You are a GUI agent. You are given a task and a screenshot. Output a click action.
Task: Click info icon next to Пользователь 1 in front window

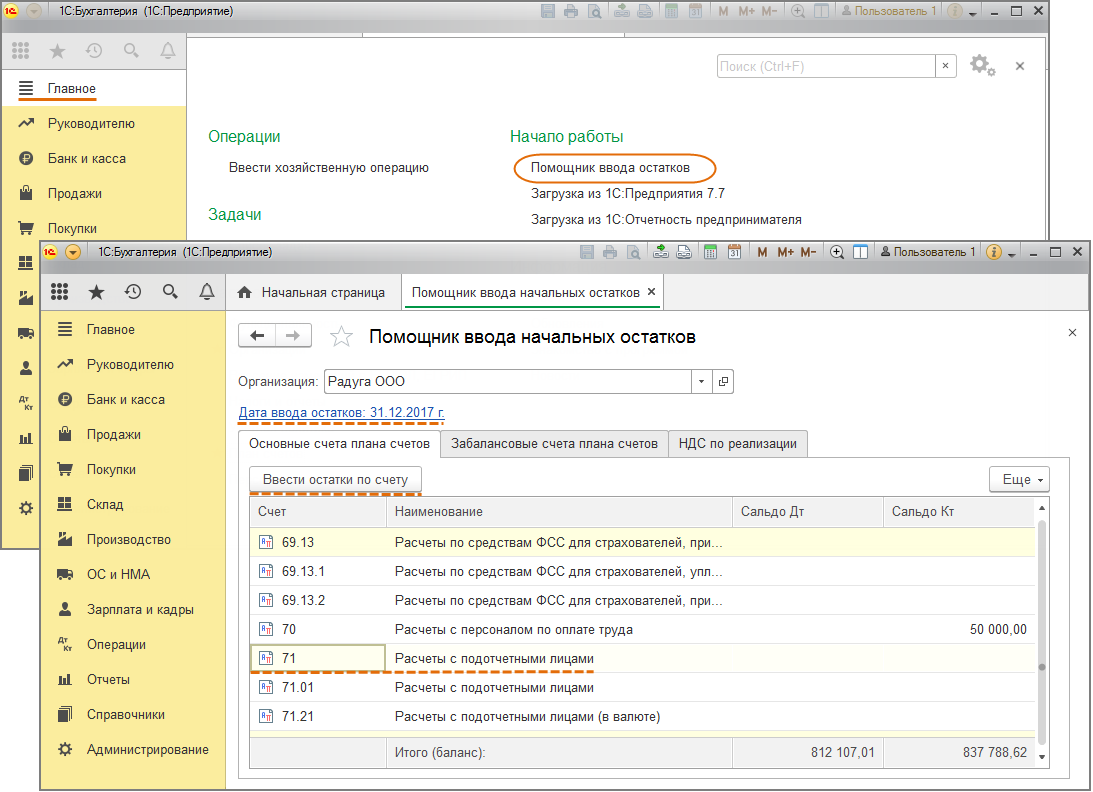994,252
